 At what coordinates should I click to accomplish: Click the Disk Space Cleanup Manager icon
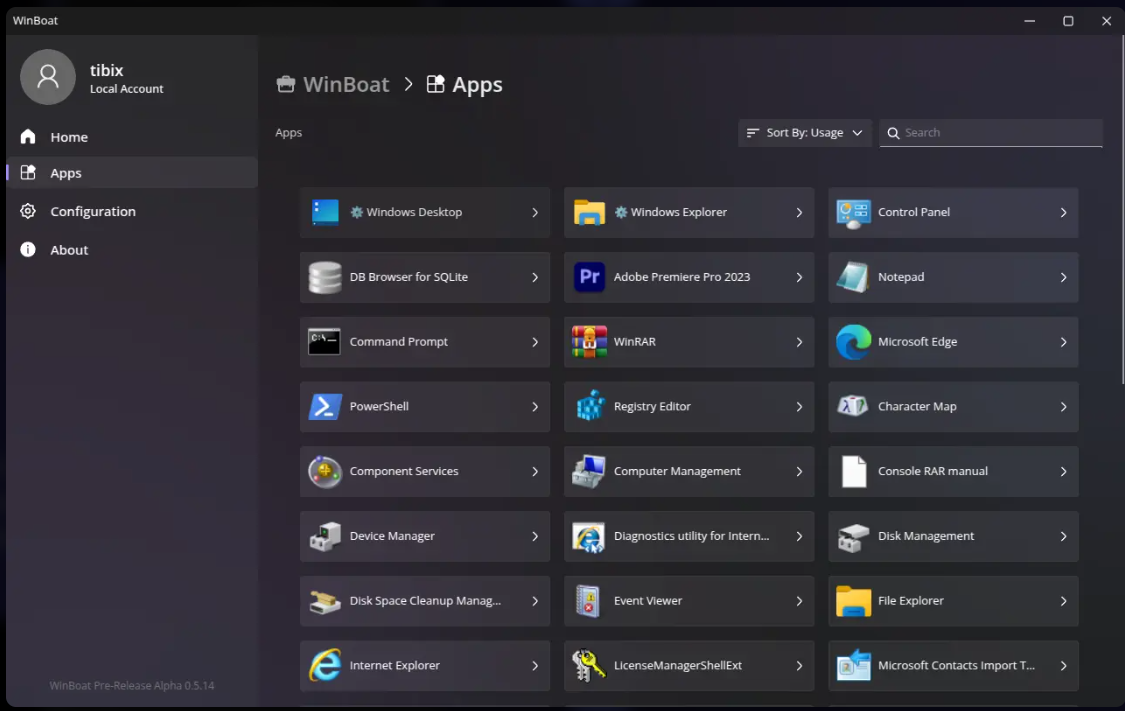pyautogui.click(x=324, y=601)
